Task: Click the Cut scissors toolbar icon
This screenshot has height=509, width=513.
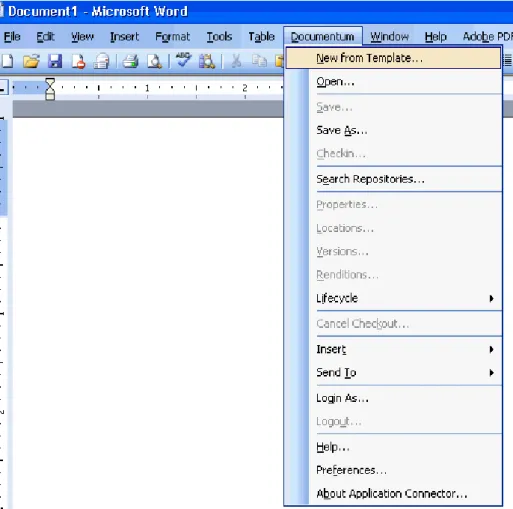Action: coord(236,61)
